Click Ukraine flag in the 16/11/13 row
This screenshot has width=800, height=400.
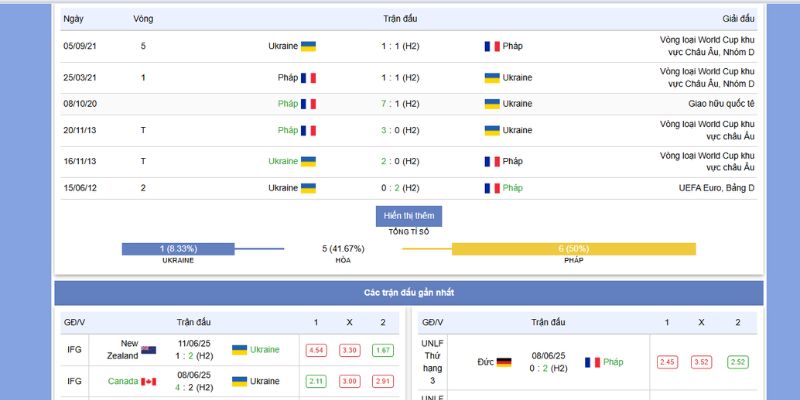tap(308, 161)
